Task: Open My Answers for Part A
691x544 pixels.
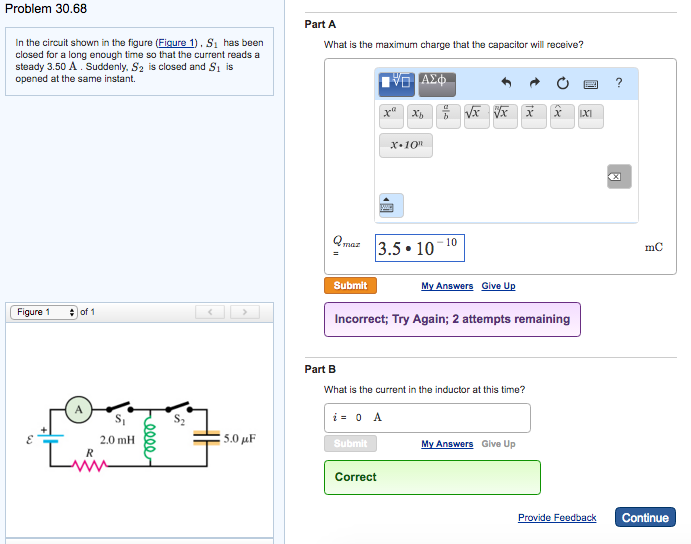Action: 447,286
